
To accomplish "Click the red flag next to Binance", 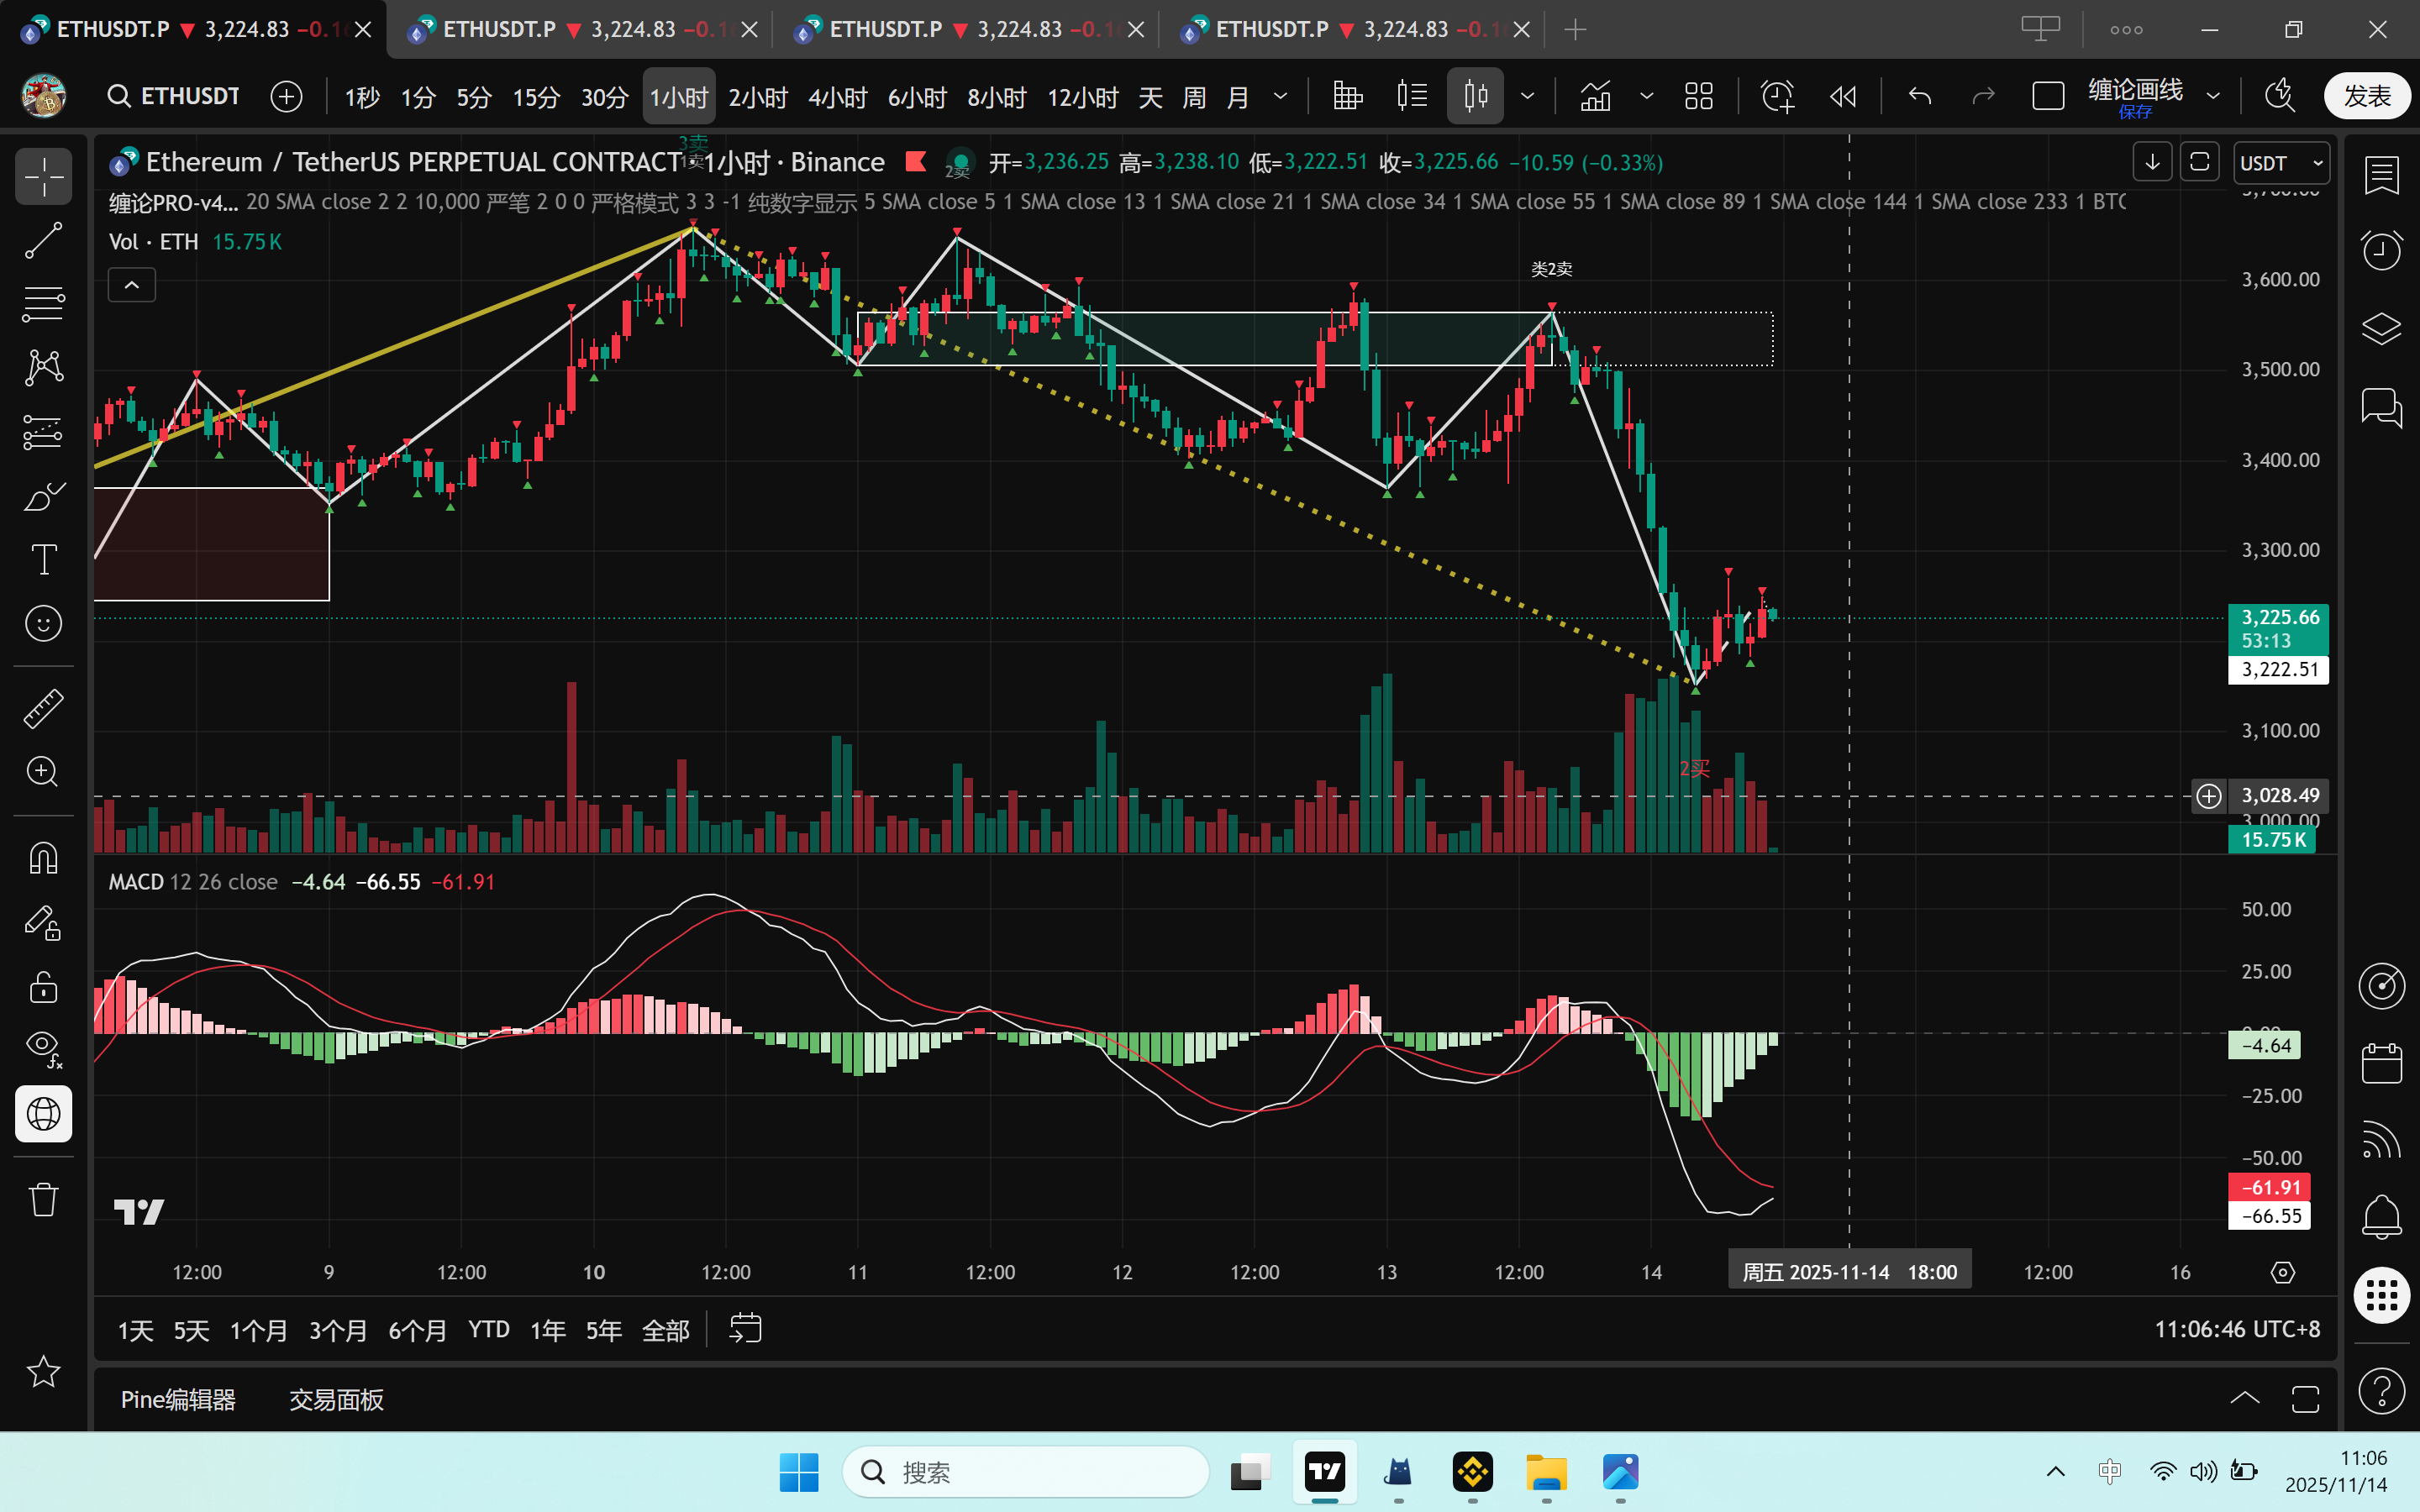I will pyautogui.click(x=915, y=161).
